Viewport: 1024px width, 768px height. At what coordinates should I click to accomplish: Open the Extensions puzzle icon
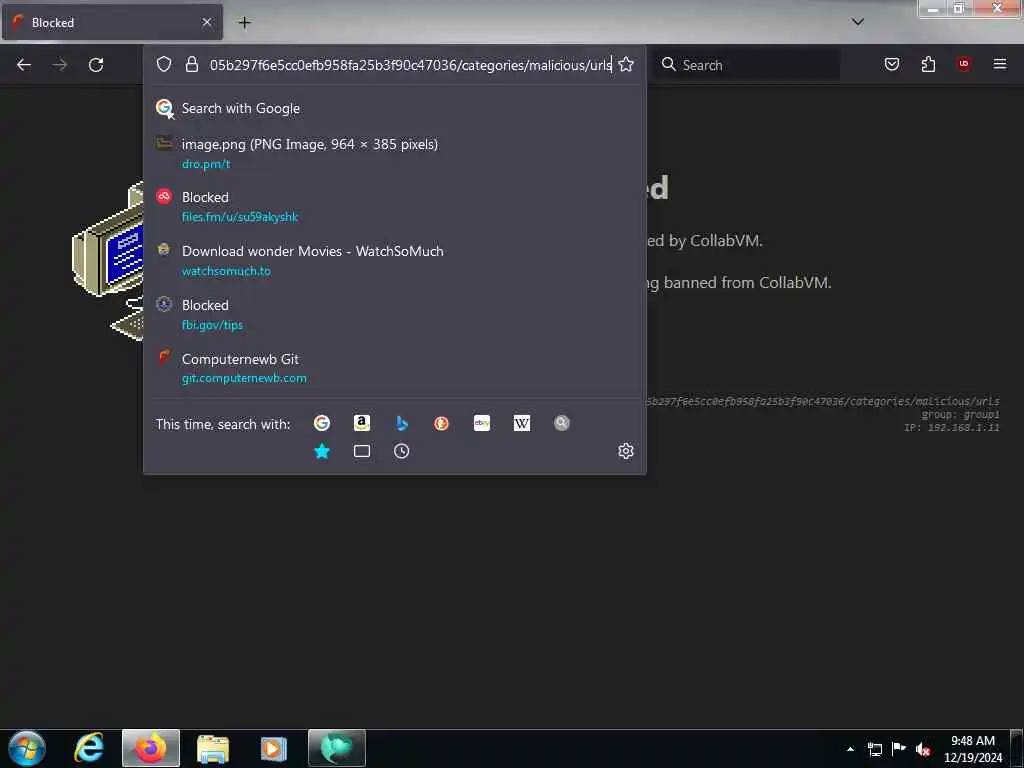(928, 64)
